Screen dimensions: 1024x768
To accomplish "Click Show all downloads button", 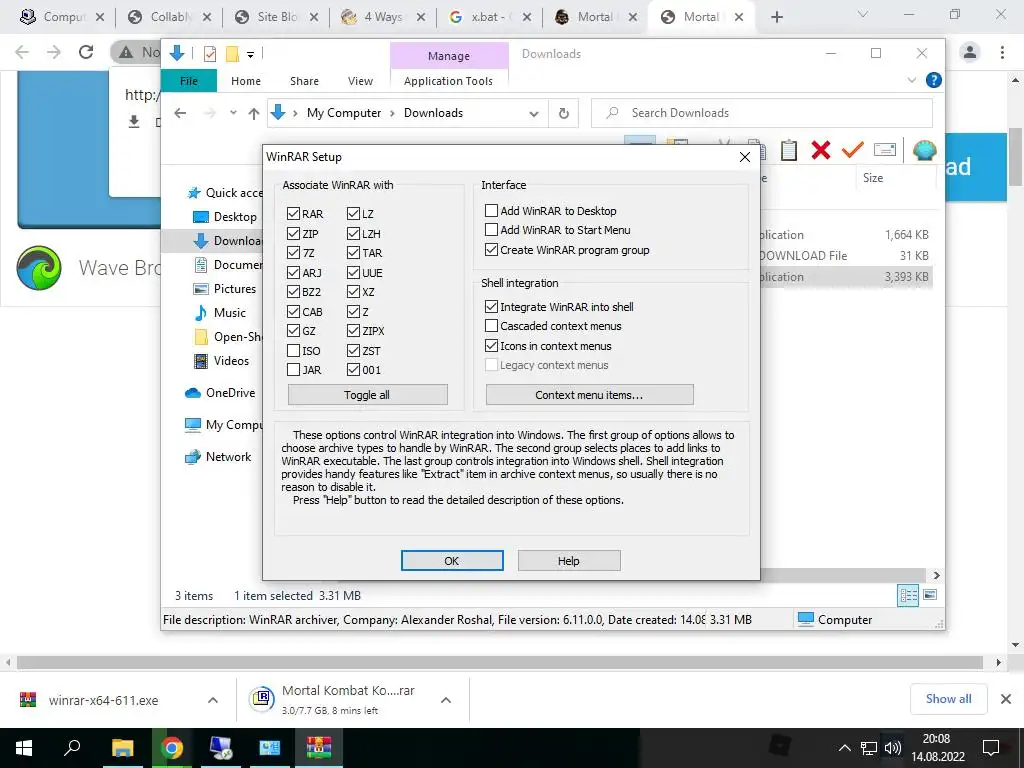I will point(948,699).
